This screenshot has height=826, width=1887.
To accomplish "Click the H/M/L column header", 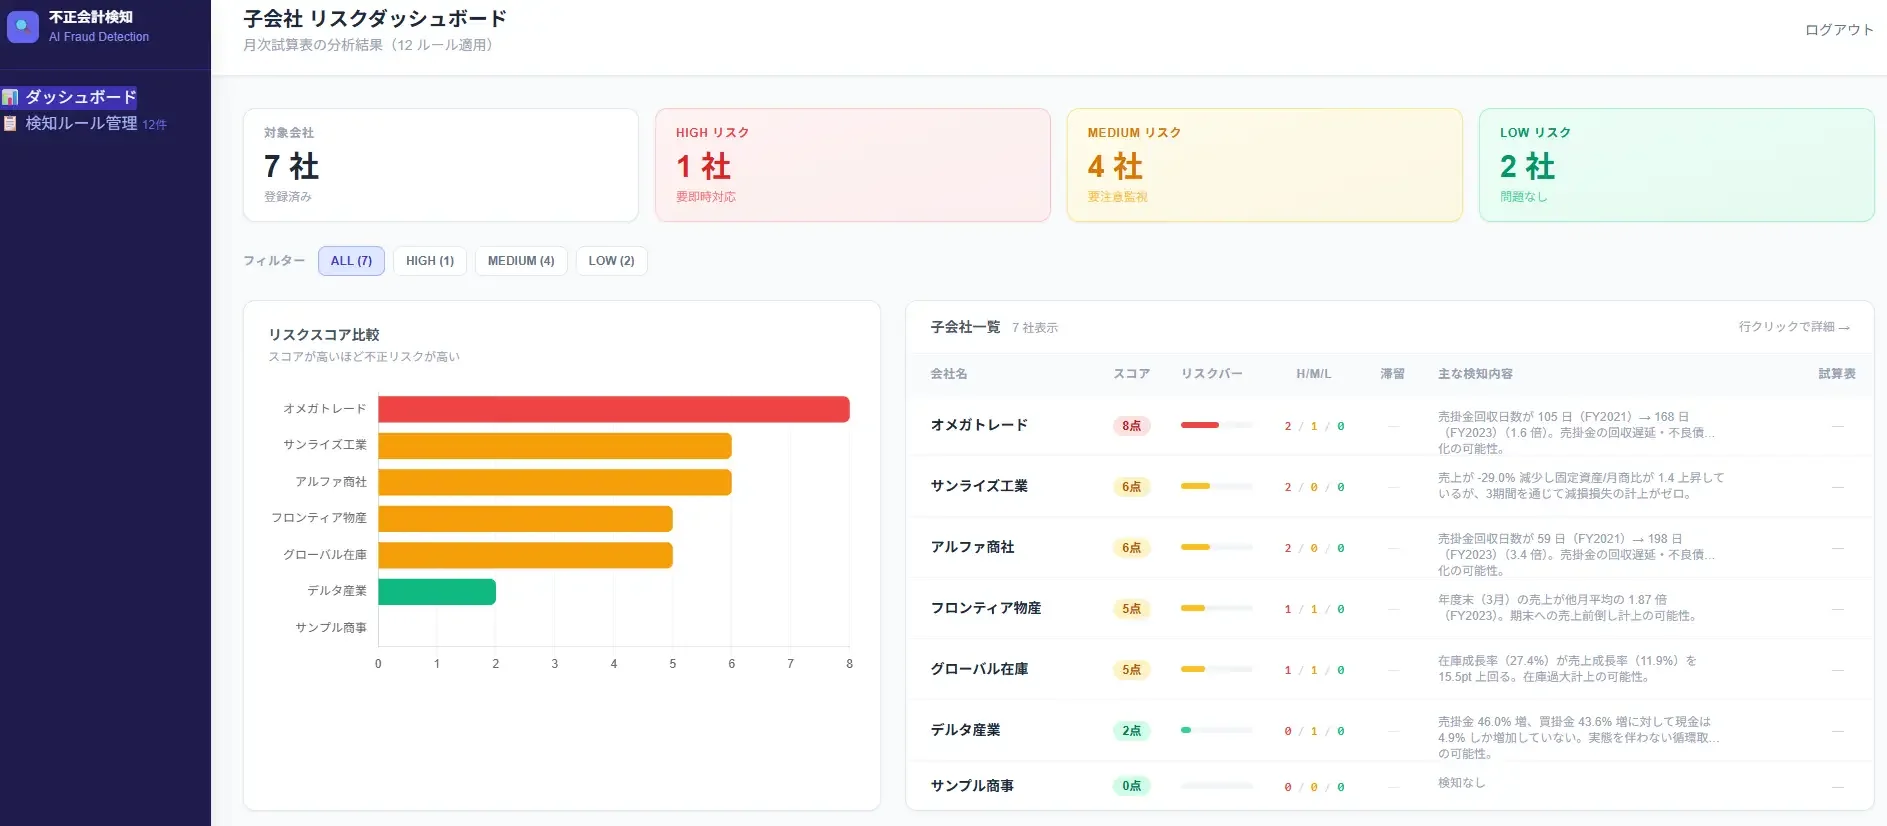I will coord(1314,374).
